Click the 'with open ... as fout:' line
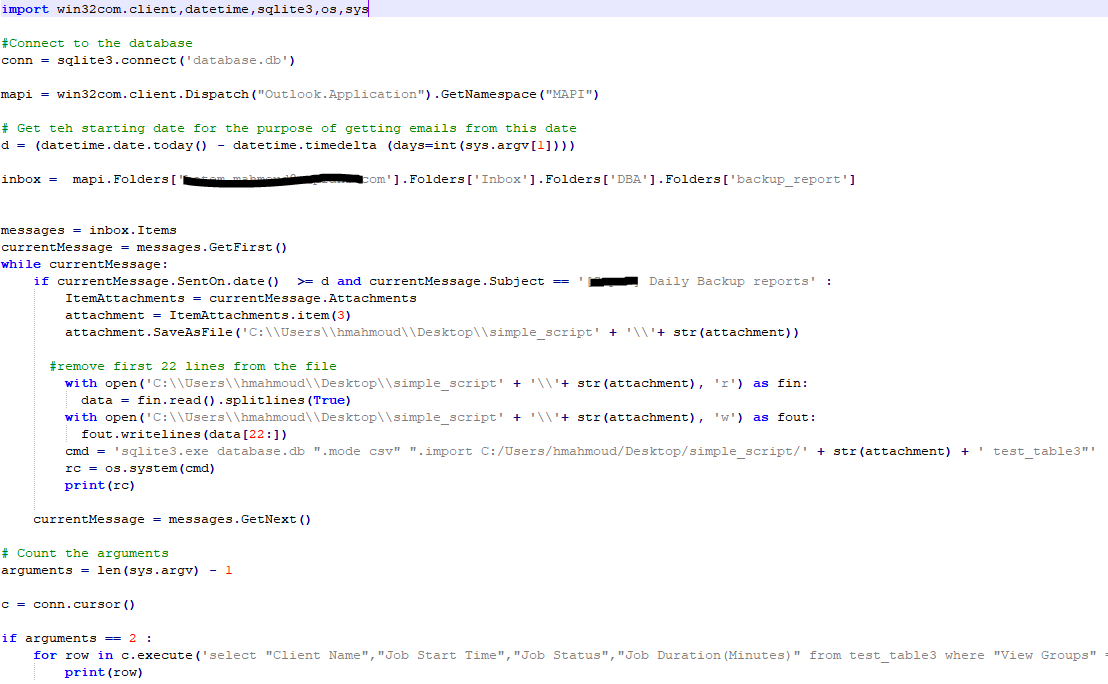This screenshot has height=684, width=1108. pyautogui.click(x=440, y=416)
